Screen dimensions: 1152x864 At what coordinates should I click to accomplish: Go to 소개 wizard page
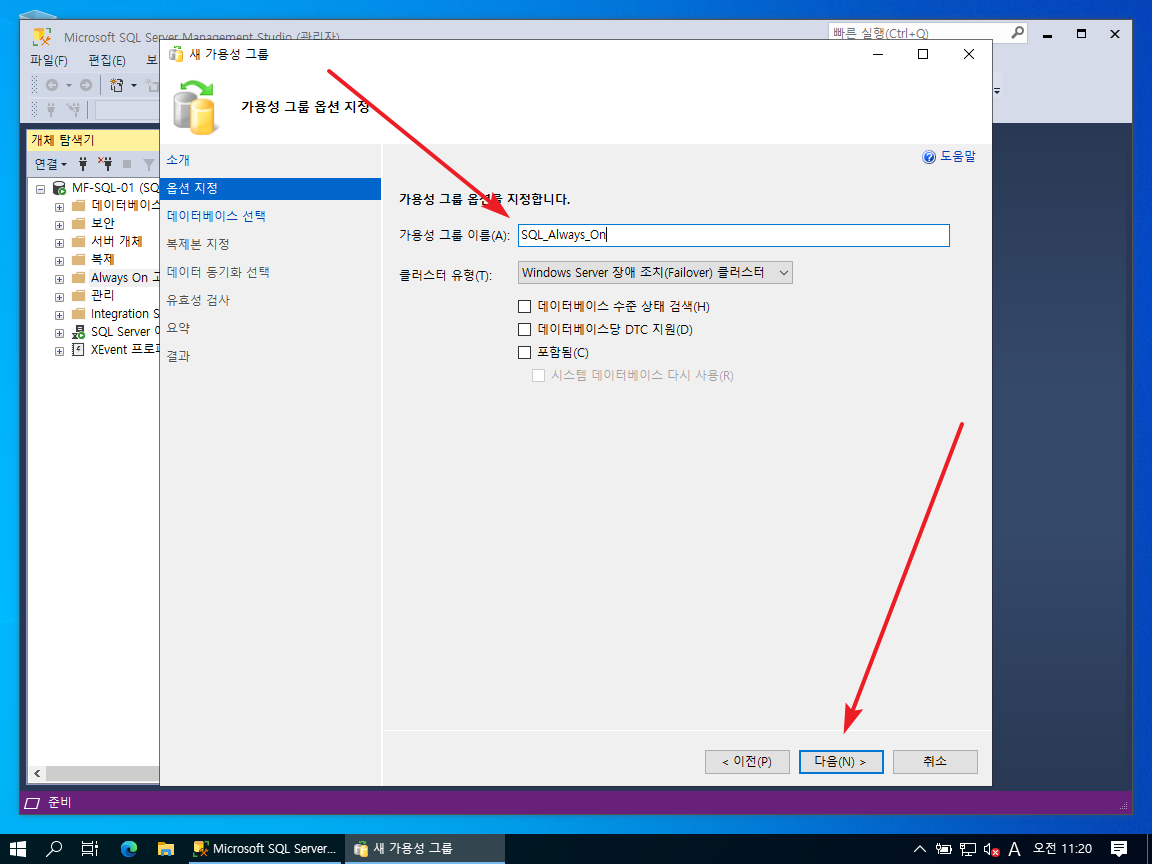pyautogui.click(x=178, y=160)
